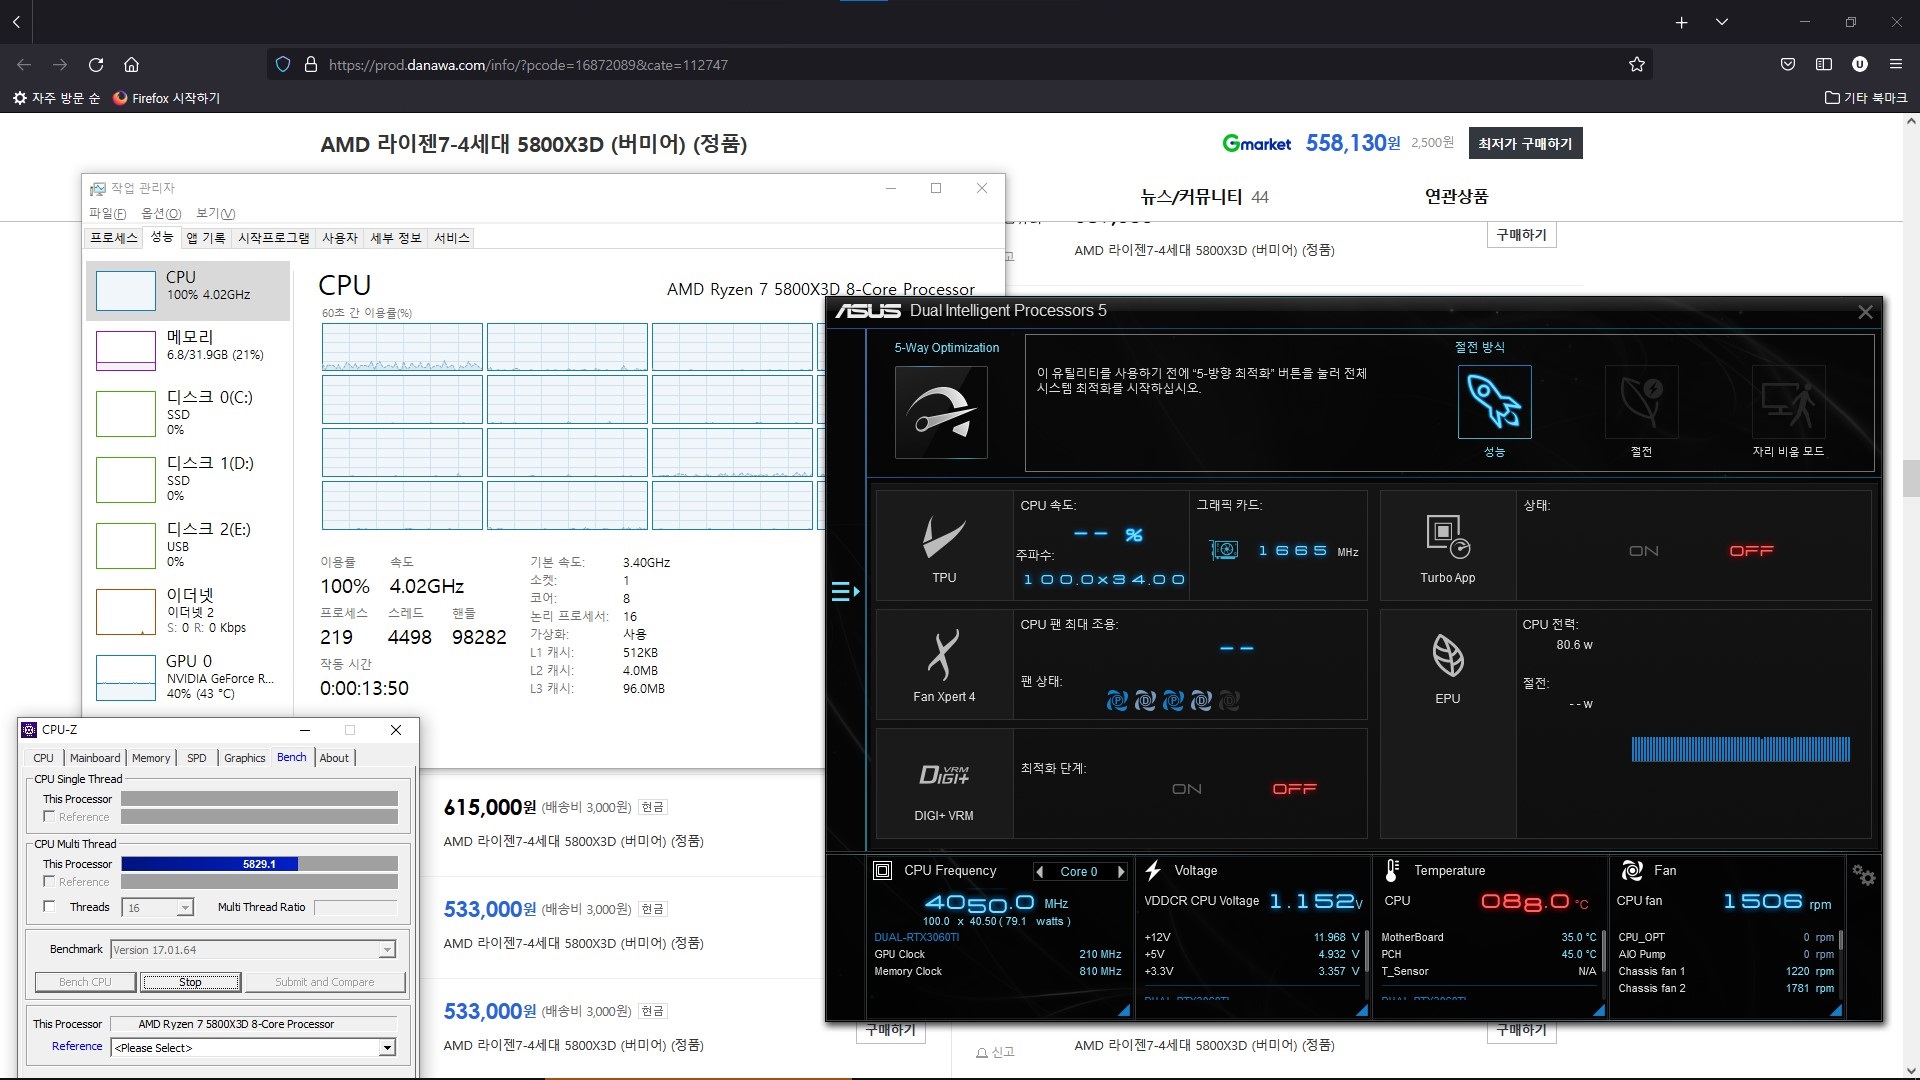
Task: Go to Firefox home page
Action: [x=131, y=64]
